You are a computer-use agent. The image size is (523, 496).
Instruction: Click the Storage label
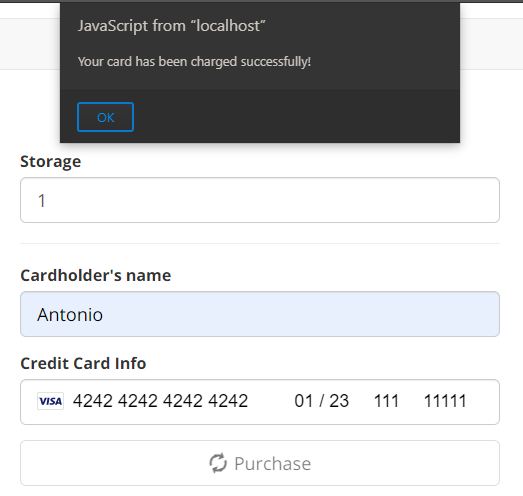click(51, 162)
